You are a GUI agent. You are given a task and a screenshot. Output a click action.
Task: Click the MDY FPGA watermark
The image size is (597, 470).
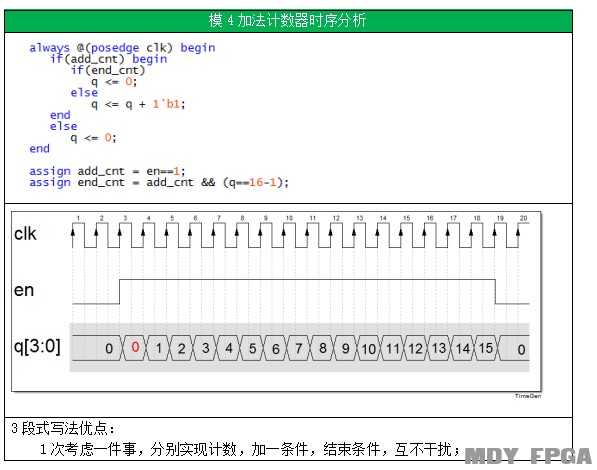(528, 456)
